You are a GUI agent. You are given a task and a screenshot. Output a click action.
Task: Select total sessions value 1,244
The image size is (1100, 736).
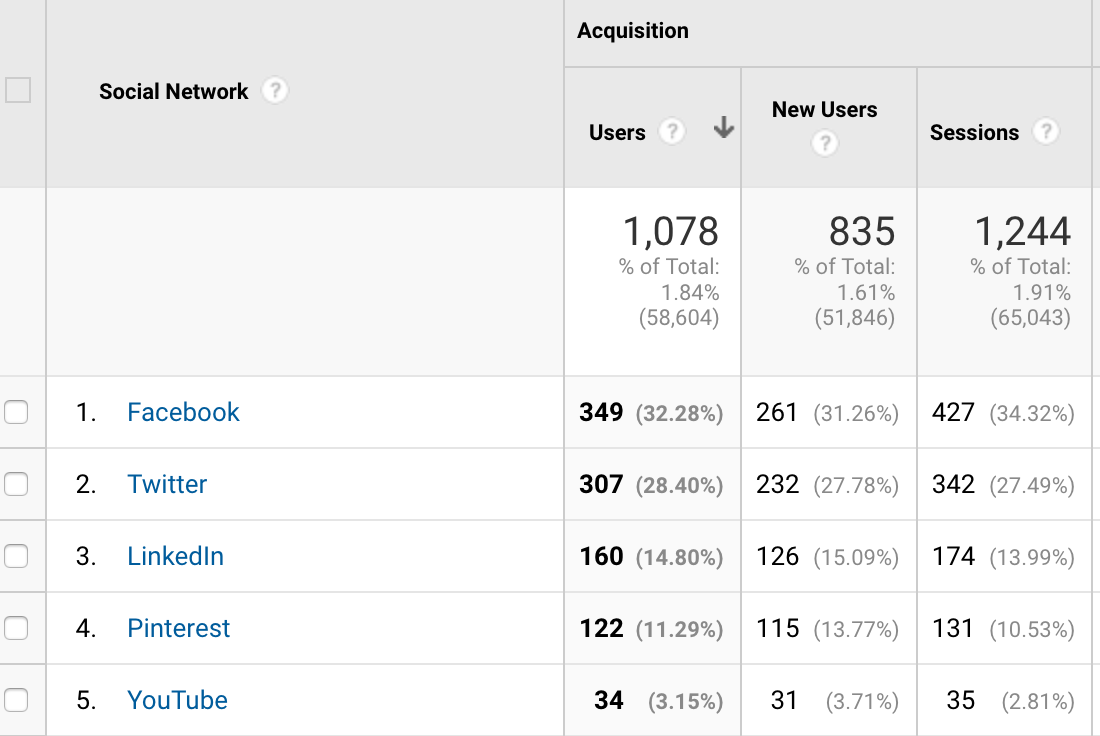(1022, 232)
